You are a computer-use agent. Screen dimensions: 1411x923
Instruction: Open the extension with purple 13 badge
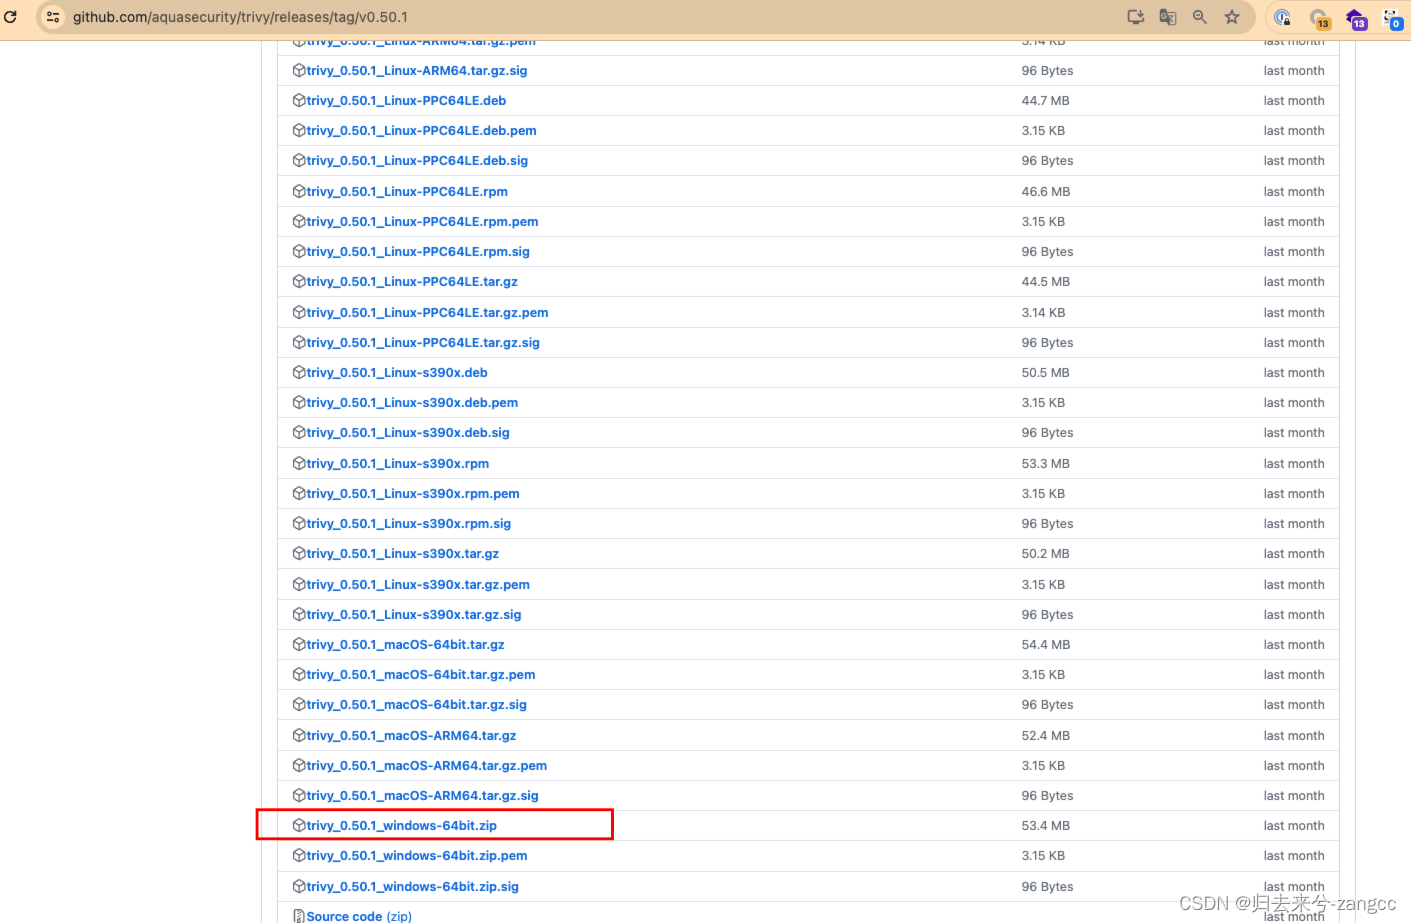point(1356,18)
